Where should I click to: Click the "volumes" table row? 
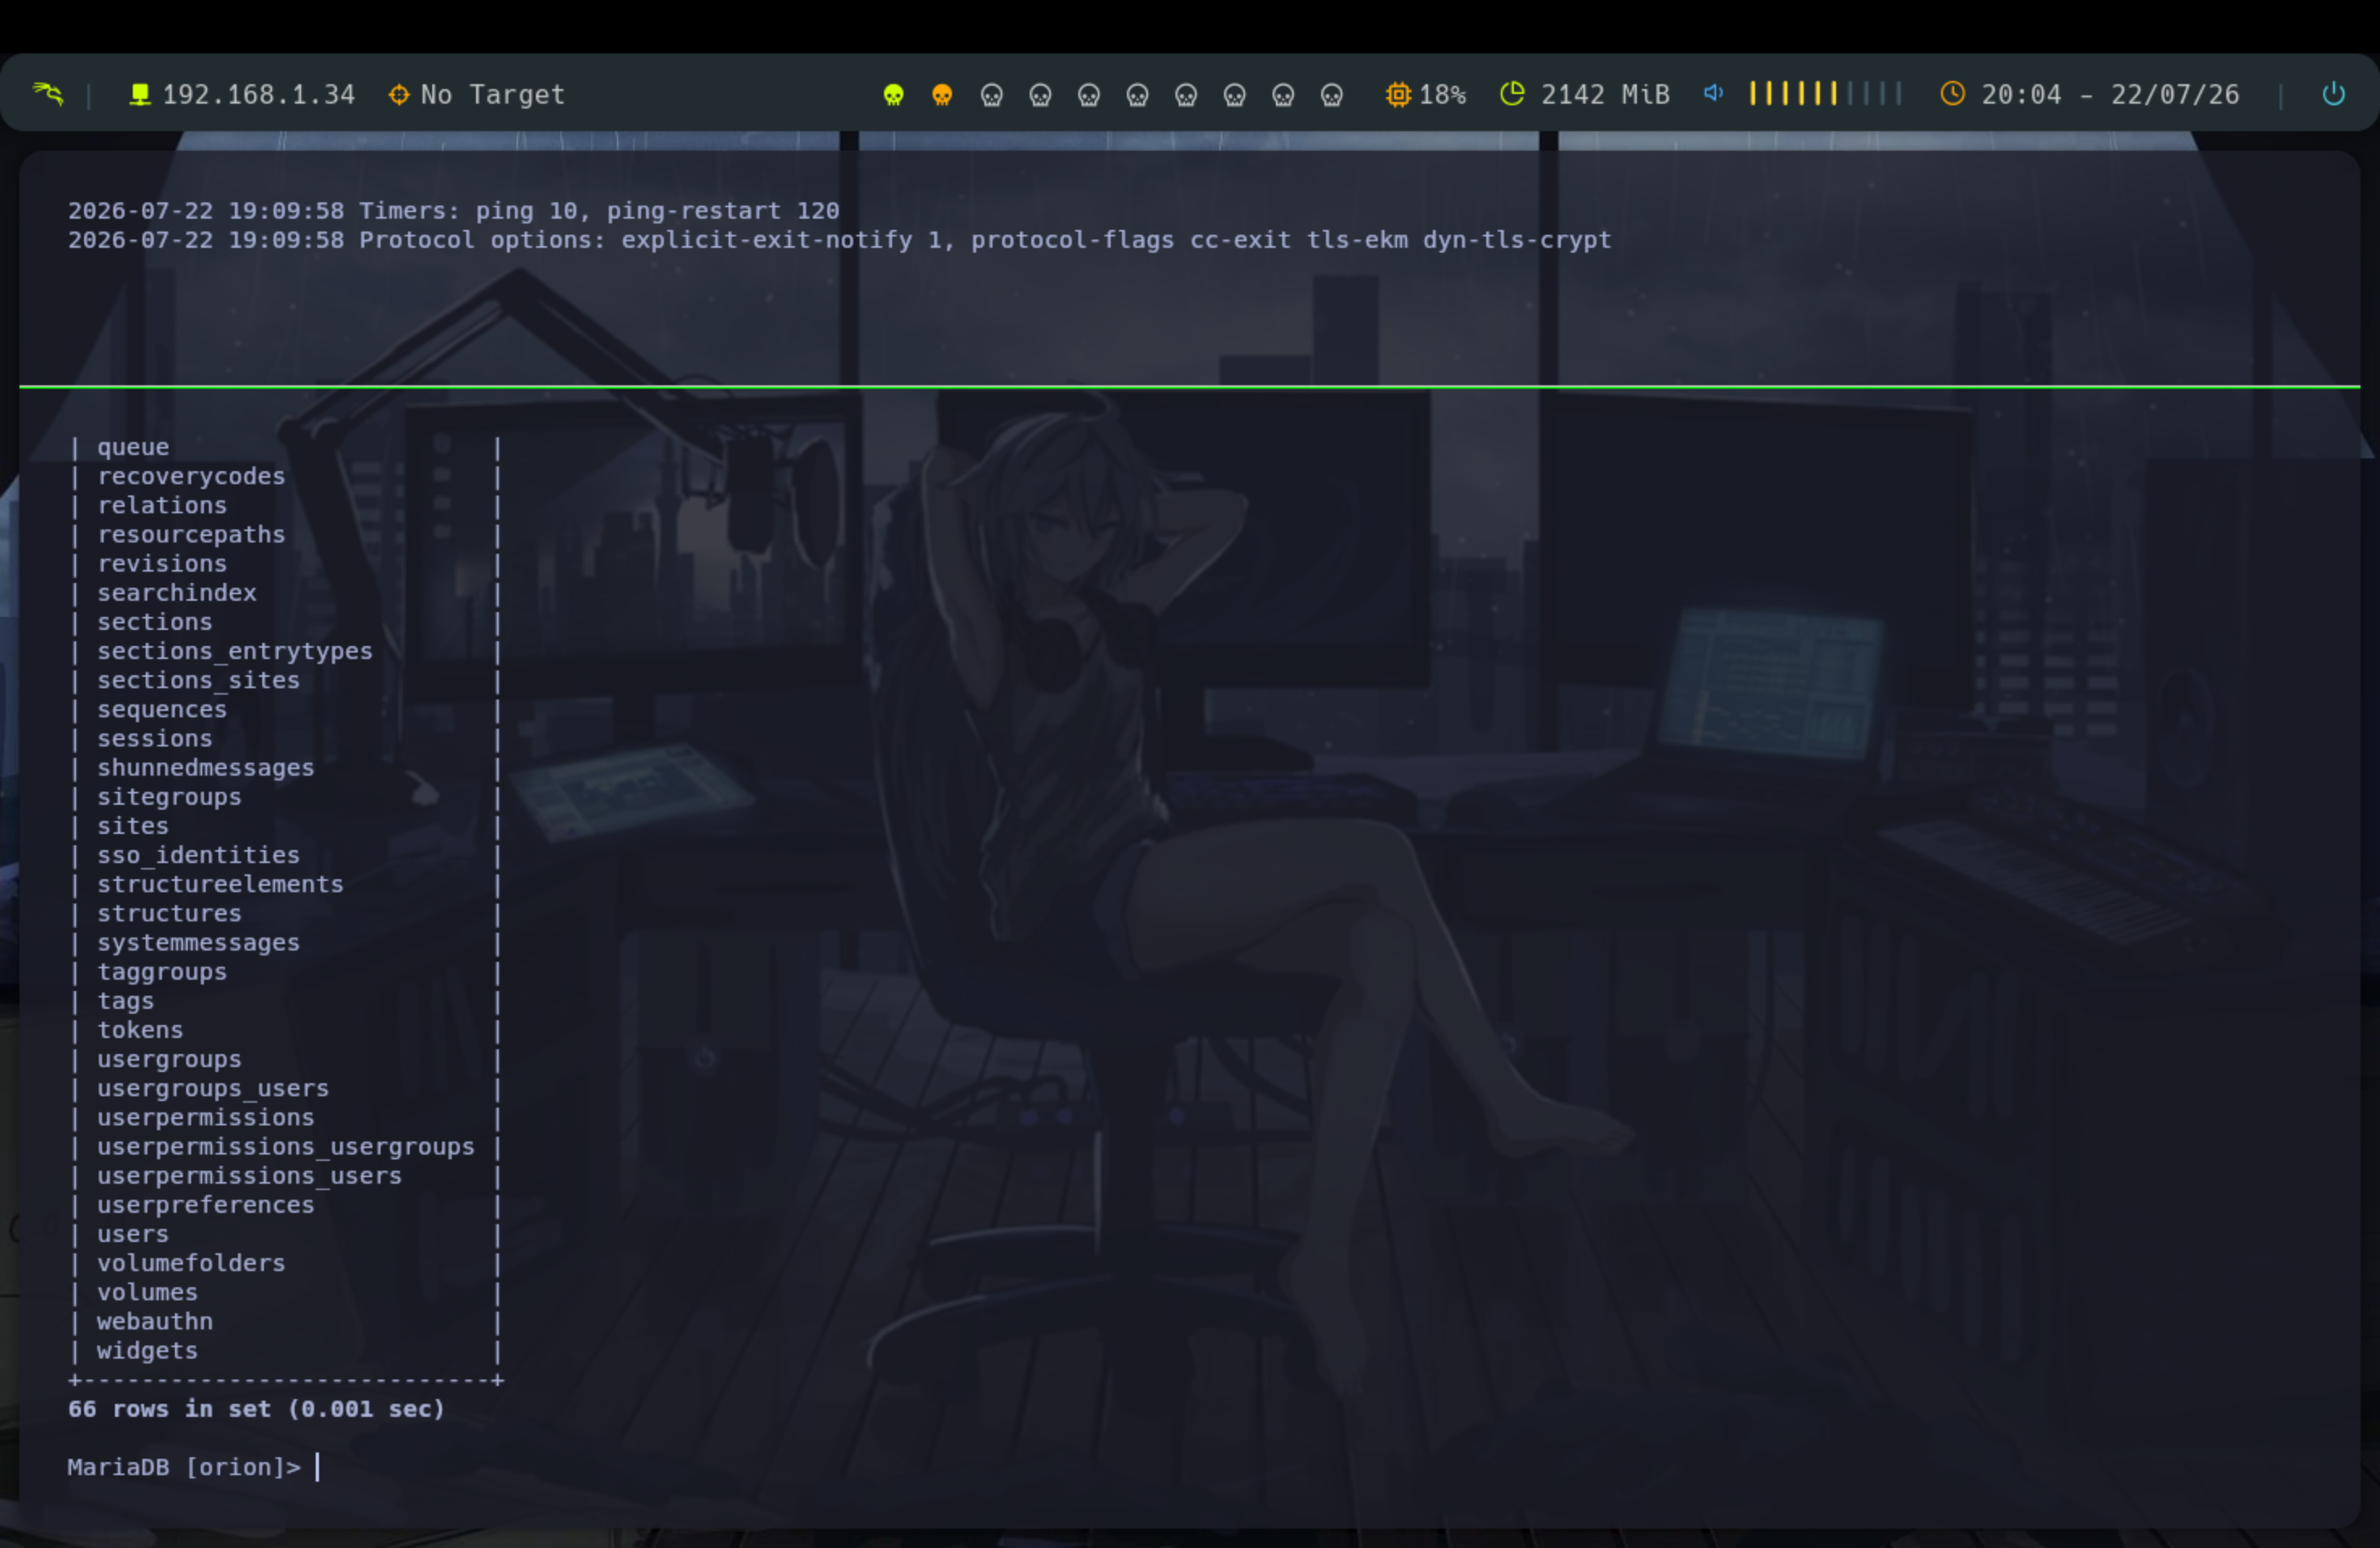[286, 1292]
